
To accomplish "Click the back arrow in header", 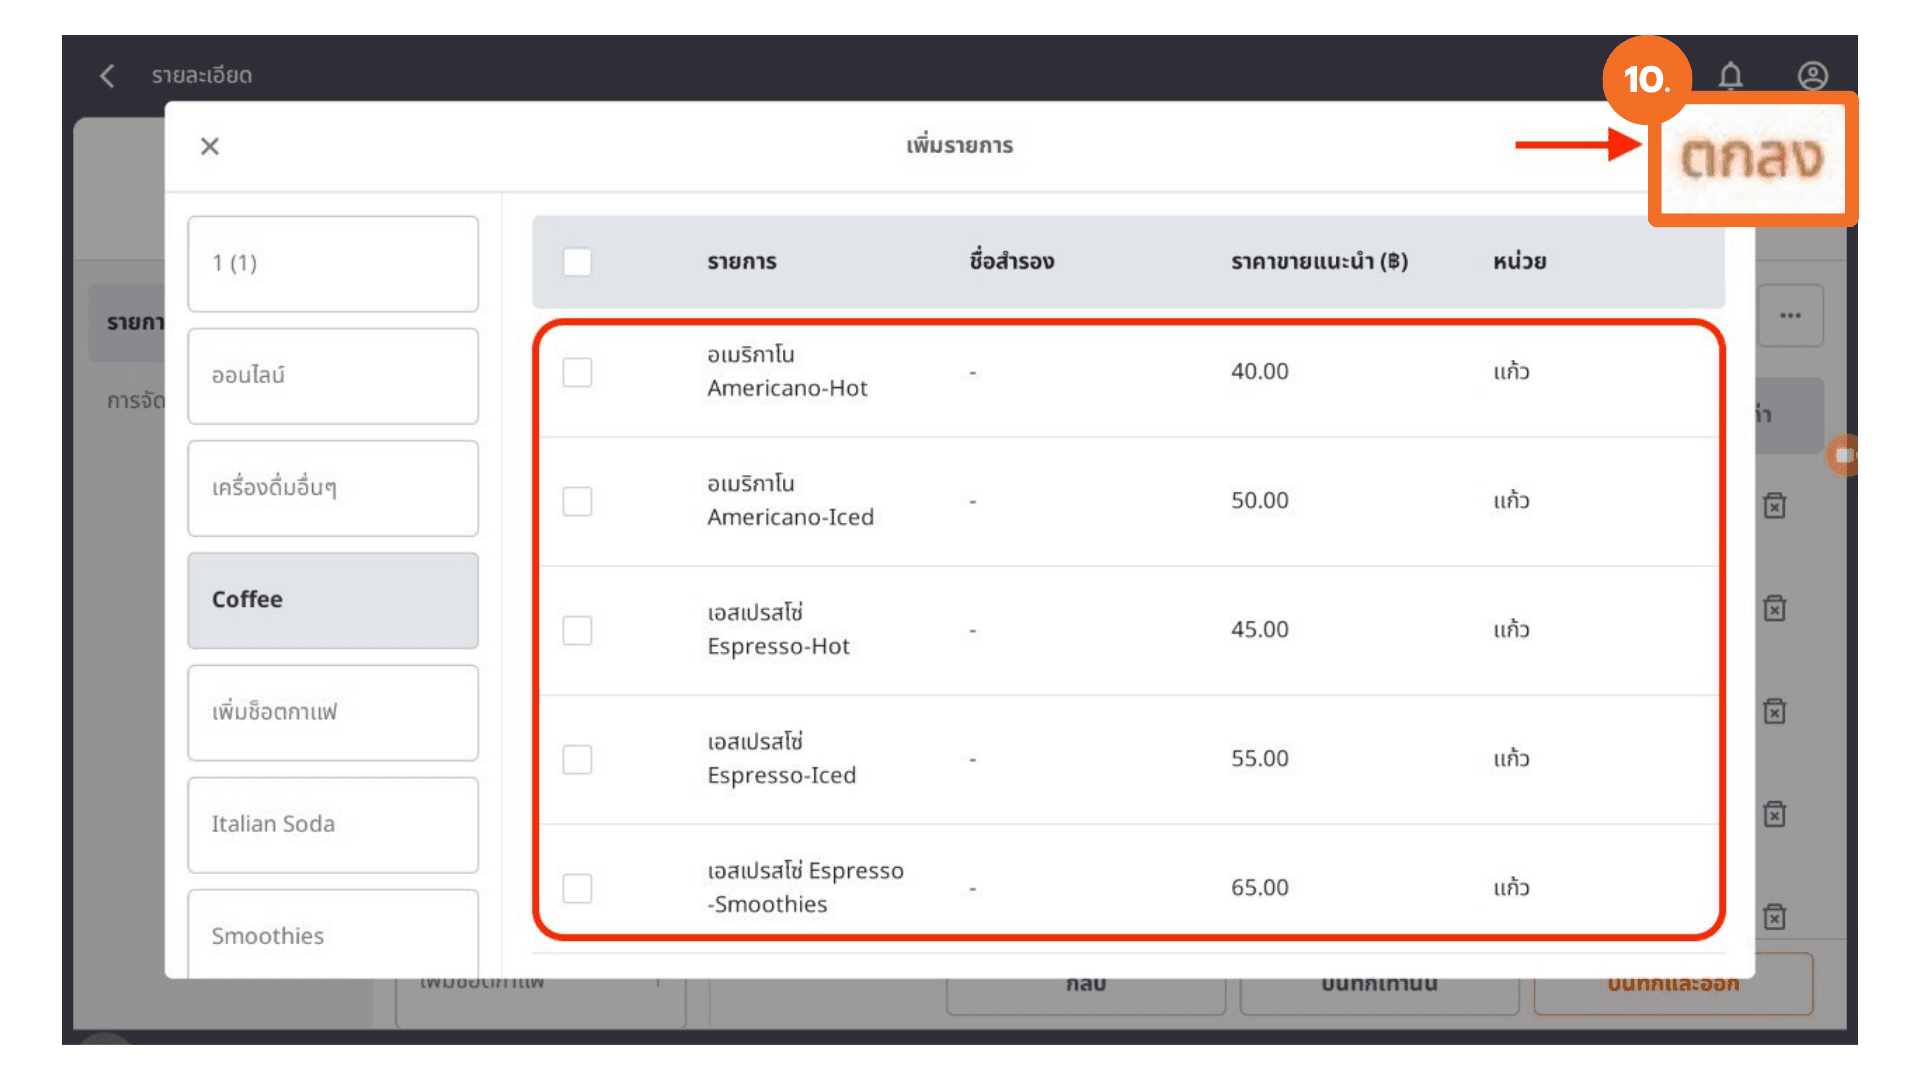I will click(x=108, y=76).
